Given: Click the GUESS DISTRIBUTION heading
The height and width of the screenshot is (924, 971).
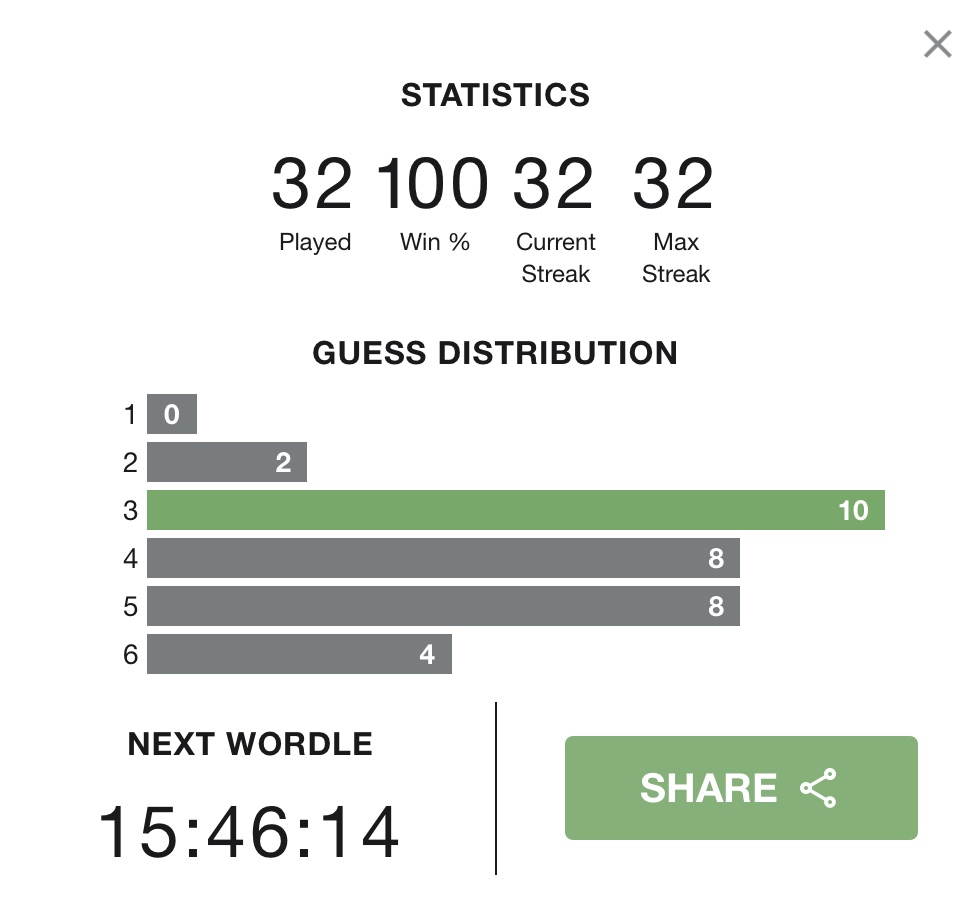Looking at the screenshot, I should pyautogui.click(x=495, y=353).
